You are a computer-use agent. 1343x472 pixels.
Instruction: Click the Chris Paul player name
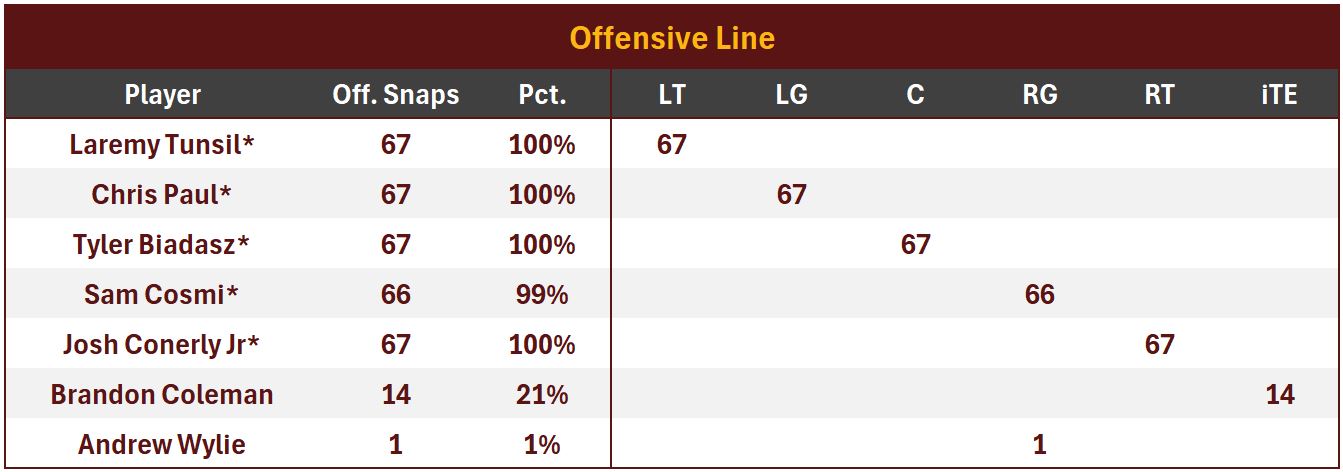click(x=162, y=194)
